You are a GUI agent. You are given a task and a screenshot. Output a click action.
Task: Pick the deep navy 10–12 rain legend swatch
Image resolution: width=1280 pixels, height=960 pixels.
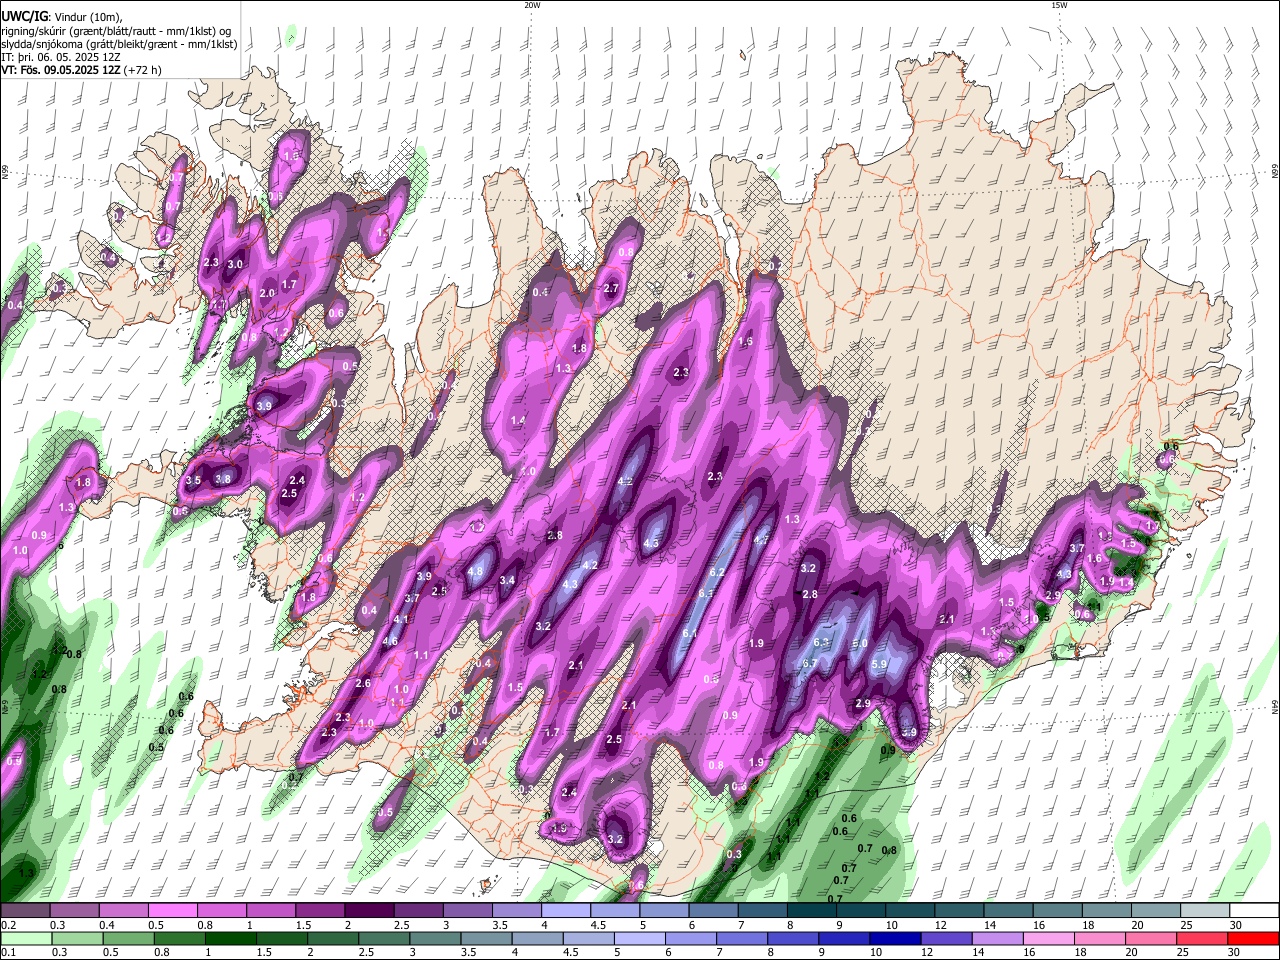(x=894, y=939)
